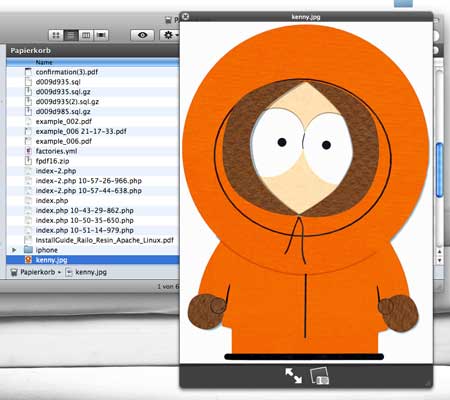
Task: Select the iphone folder icon
Action: click(x=29, y=250)
